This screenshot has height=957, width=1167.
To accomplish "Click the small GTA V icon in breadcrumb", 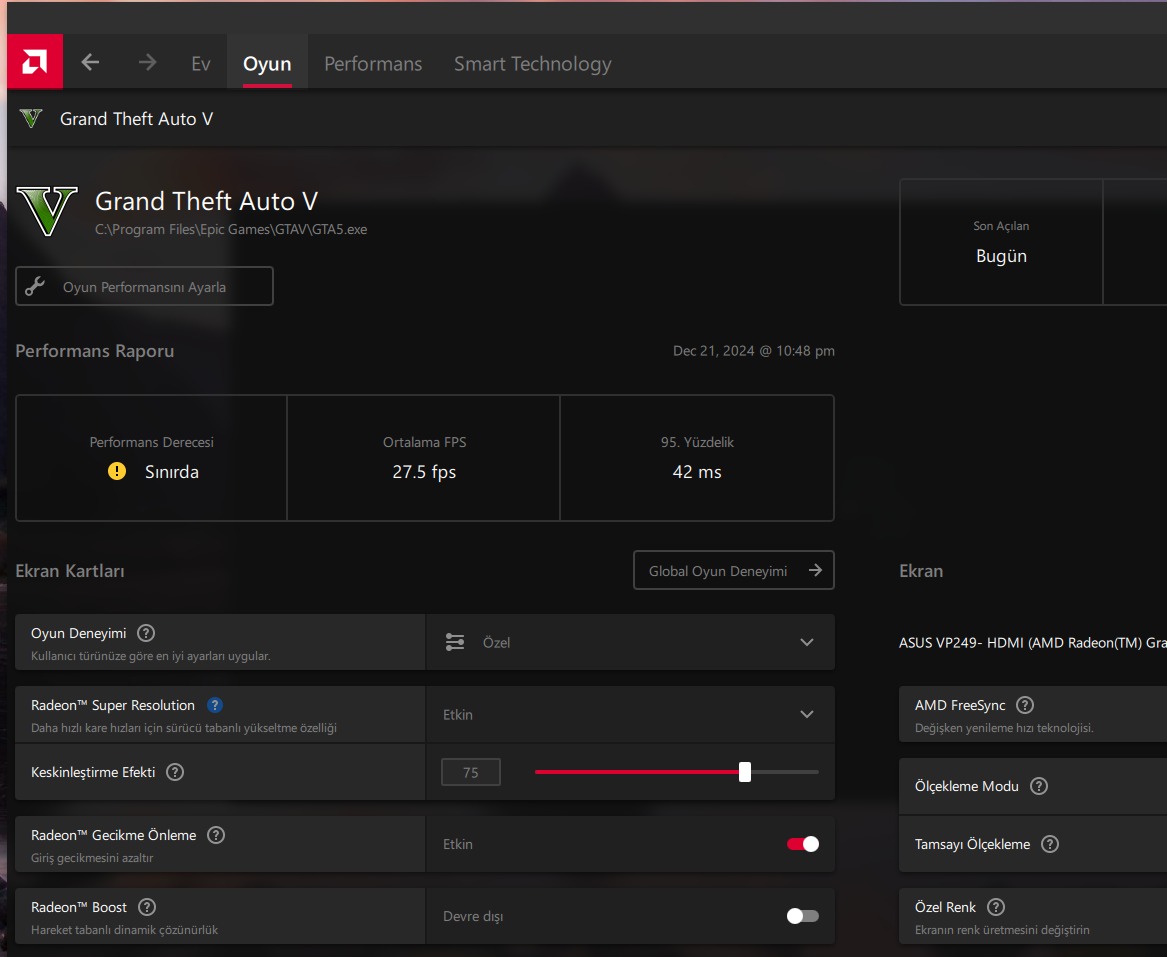I will (31, 118).
